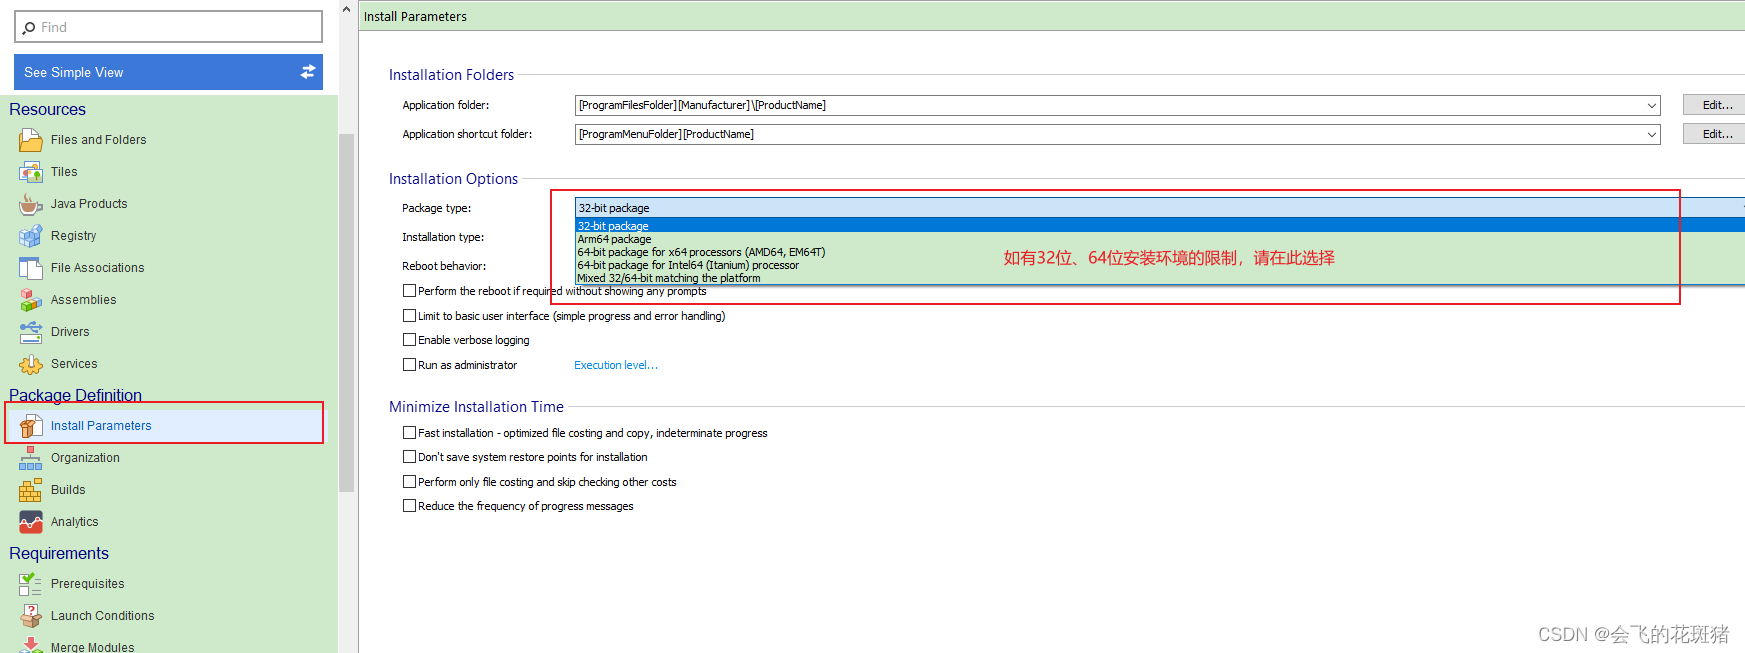Select 64-bit package for Intel64 Itanium
Viewport: 1745px width, 653px height.
tap(1160, 265)
